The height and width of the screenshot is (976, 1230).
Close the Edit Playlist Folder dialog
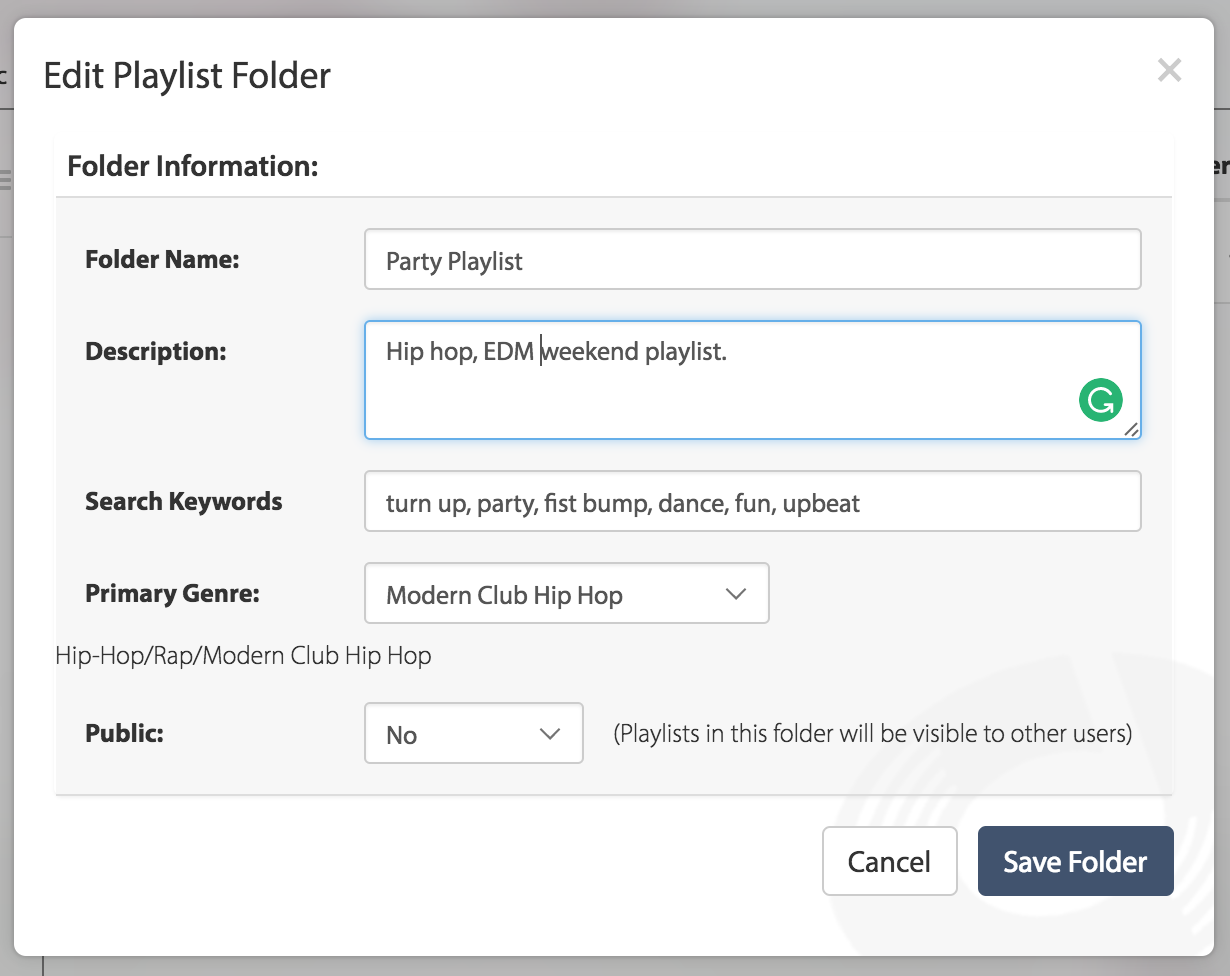click(x=1169, y=71)
